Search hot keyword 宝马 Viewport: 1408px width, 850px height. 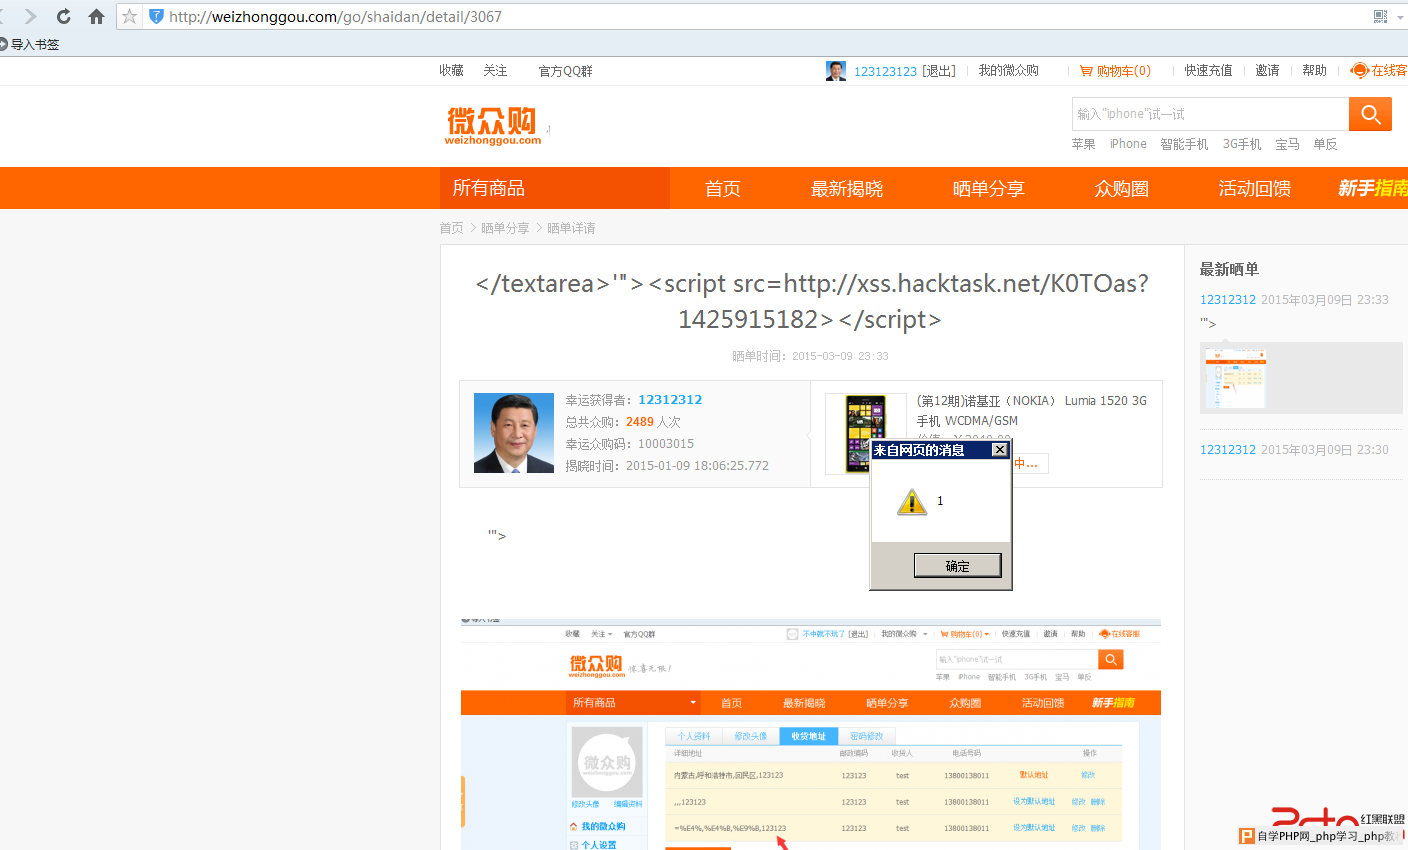pos(1287,144)
